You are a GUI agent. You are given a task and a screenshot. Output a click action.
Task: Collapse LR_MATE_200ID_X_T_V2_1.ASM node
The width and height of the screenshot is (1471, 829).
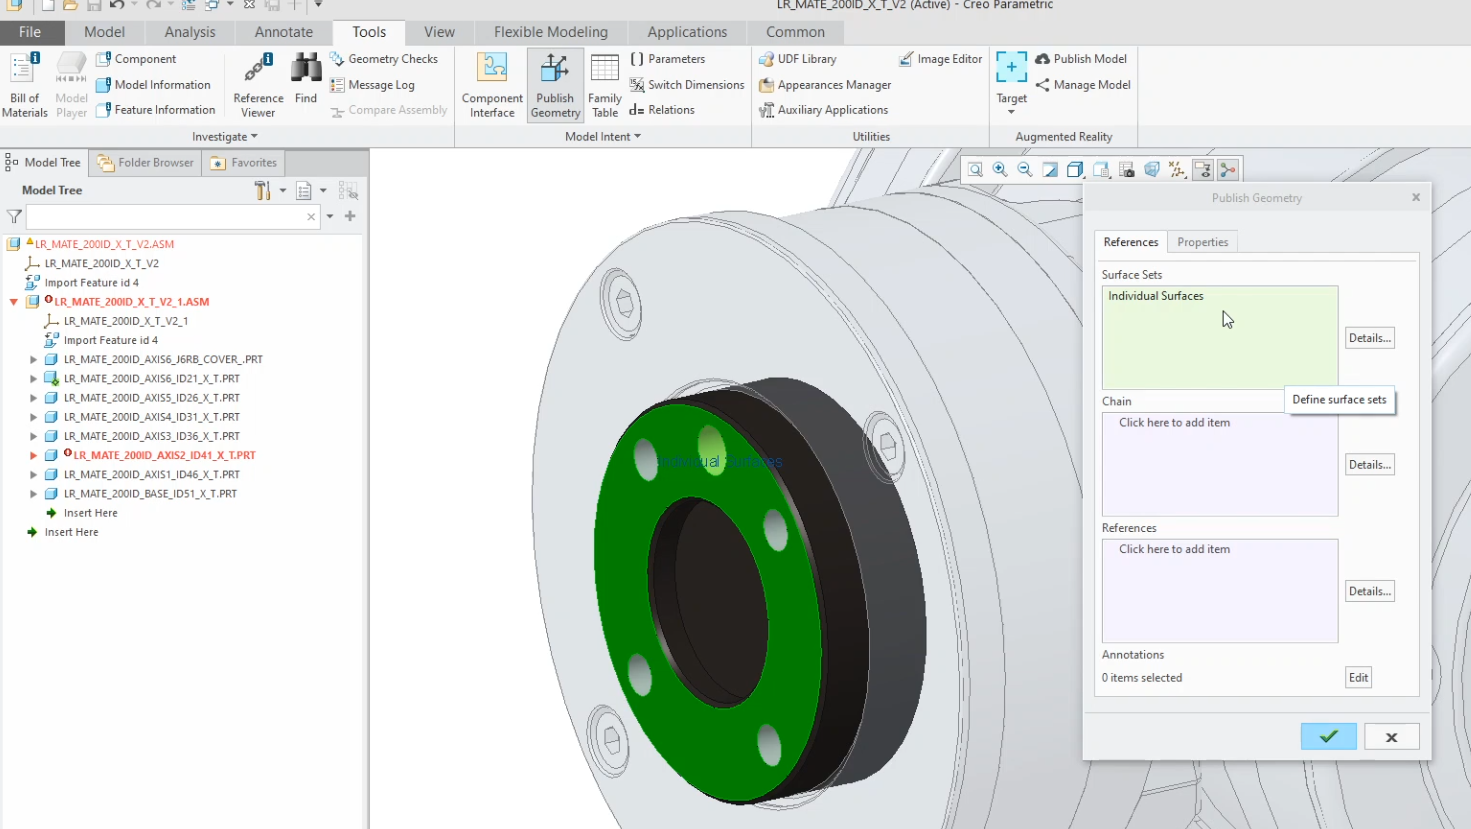coord(14,302)
